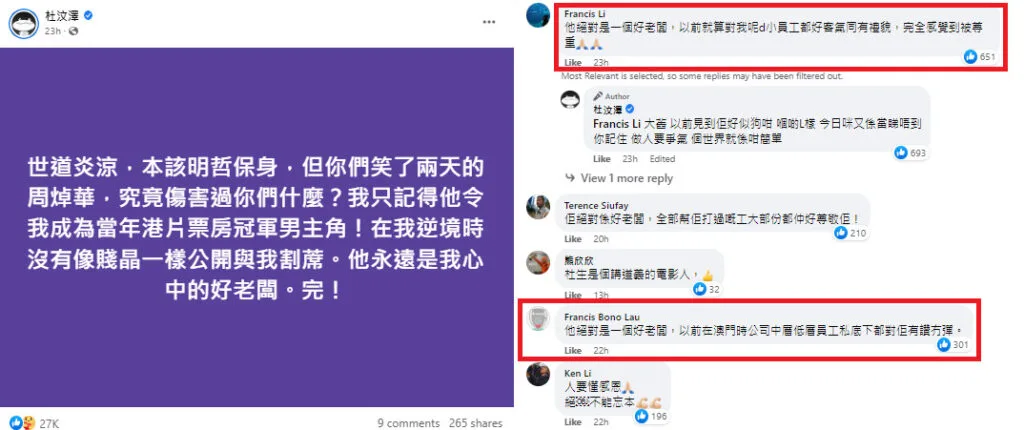1024x430 pixels.
Task: Click 杜汶澤 profile picture in post header
Action: [23, 24]
